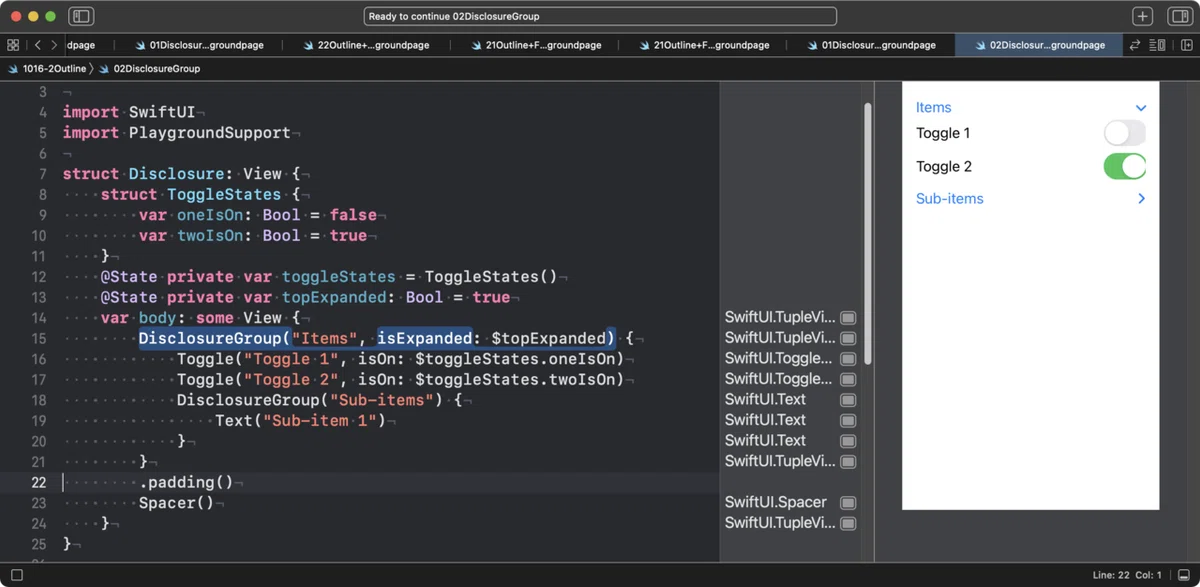Viewport: 1200px width, 587px height.
Task: Go back with the left arrow
Action: (38, 45)
